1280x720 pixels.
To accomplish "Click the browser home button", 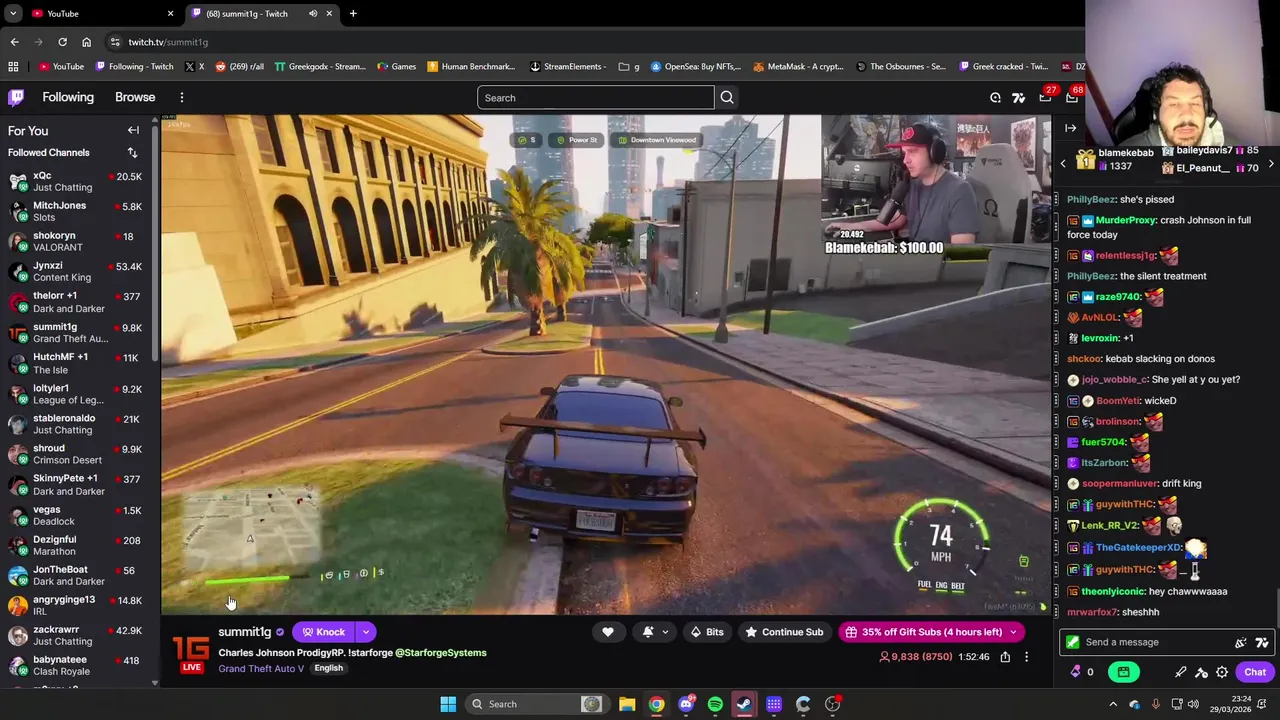I will pyautogui.click(x=86, y=42).
